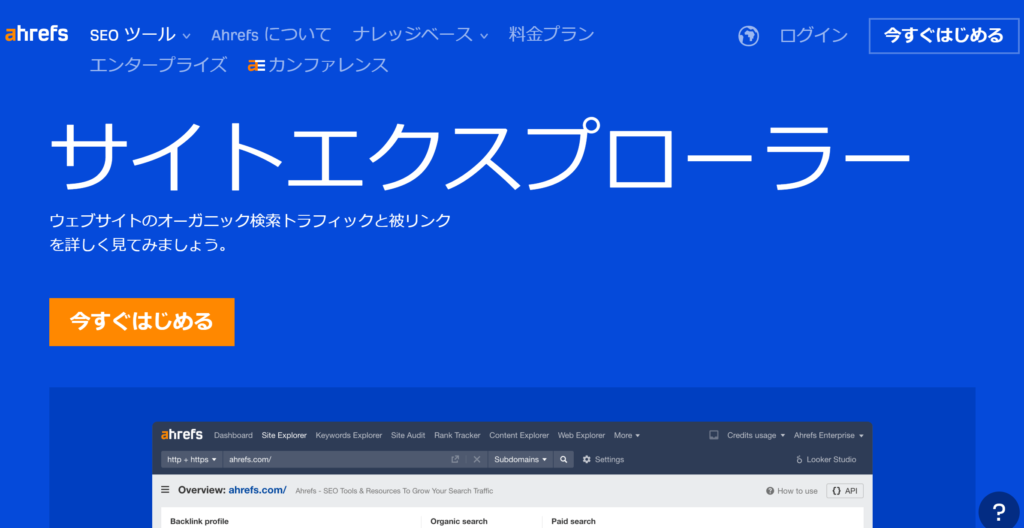Expand the ナレッジベース menu
Screen dimensions: 1024x528
(420, 35)
